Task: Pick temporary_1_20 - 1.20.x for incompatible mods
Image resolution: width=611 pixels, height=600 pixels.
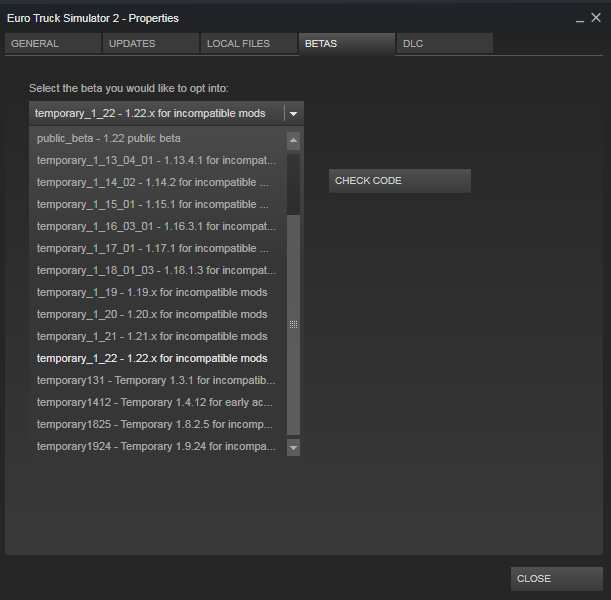Action: 158,314
